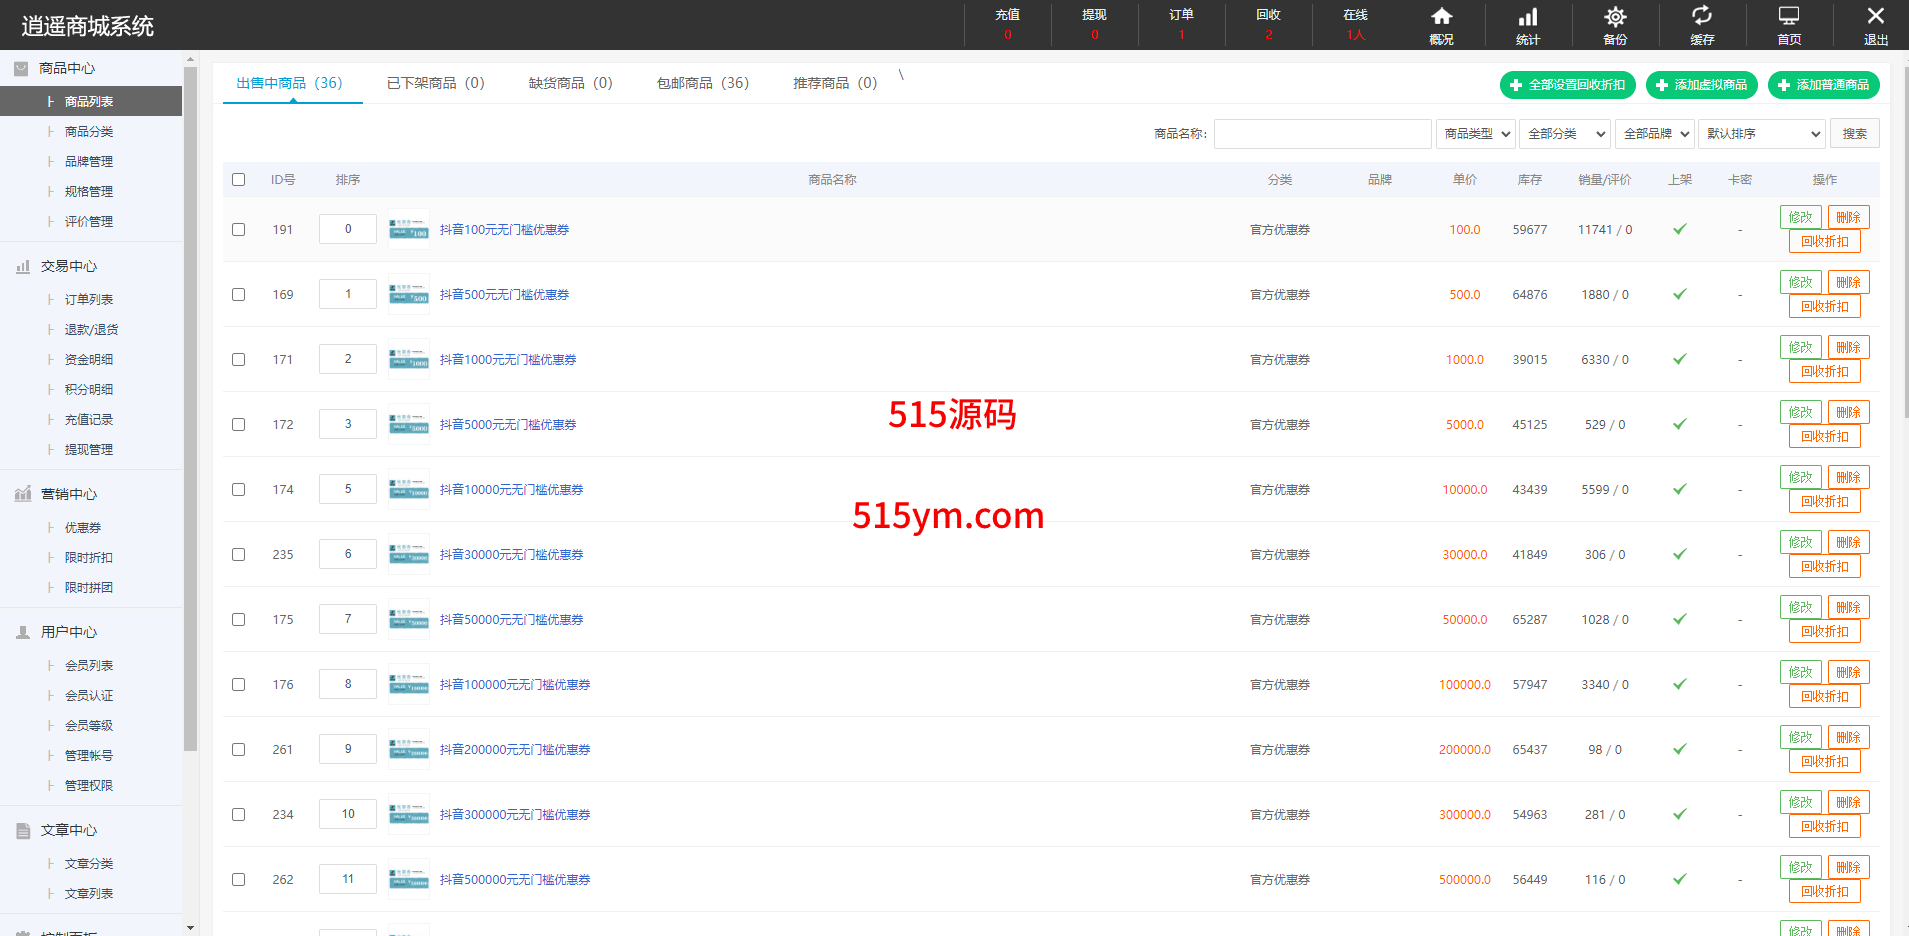The width and height of the screenshot is (1909, 936).
Task: Click the 交易中心 bar chart sidebar icon
Action: point(23,267)
